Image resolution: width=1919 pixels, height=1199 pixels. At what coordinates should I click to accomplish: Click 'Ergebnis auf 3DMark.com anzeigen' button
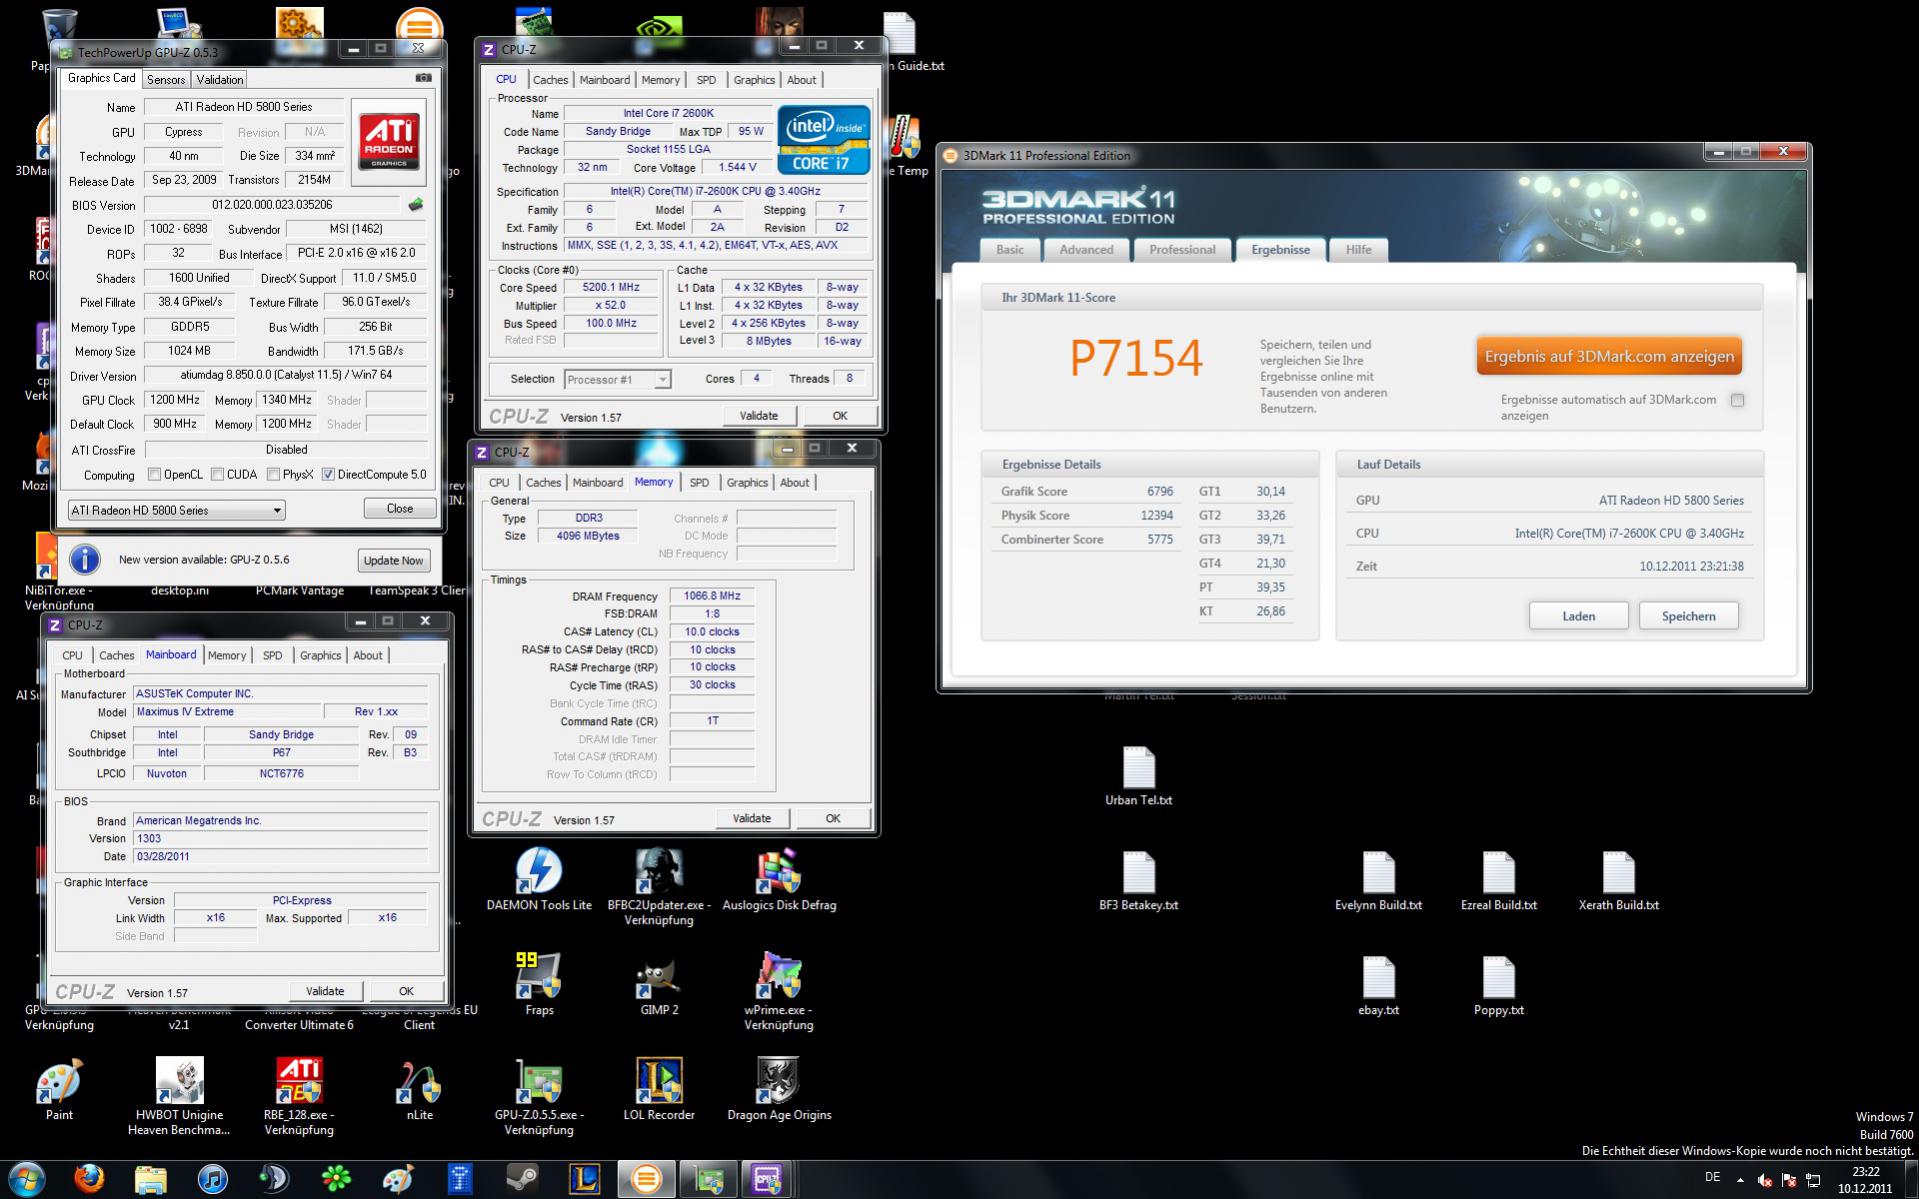click(x=1609, y=357)
